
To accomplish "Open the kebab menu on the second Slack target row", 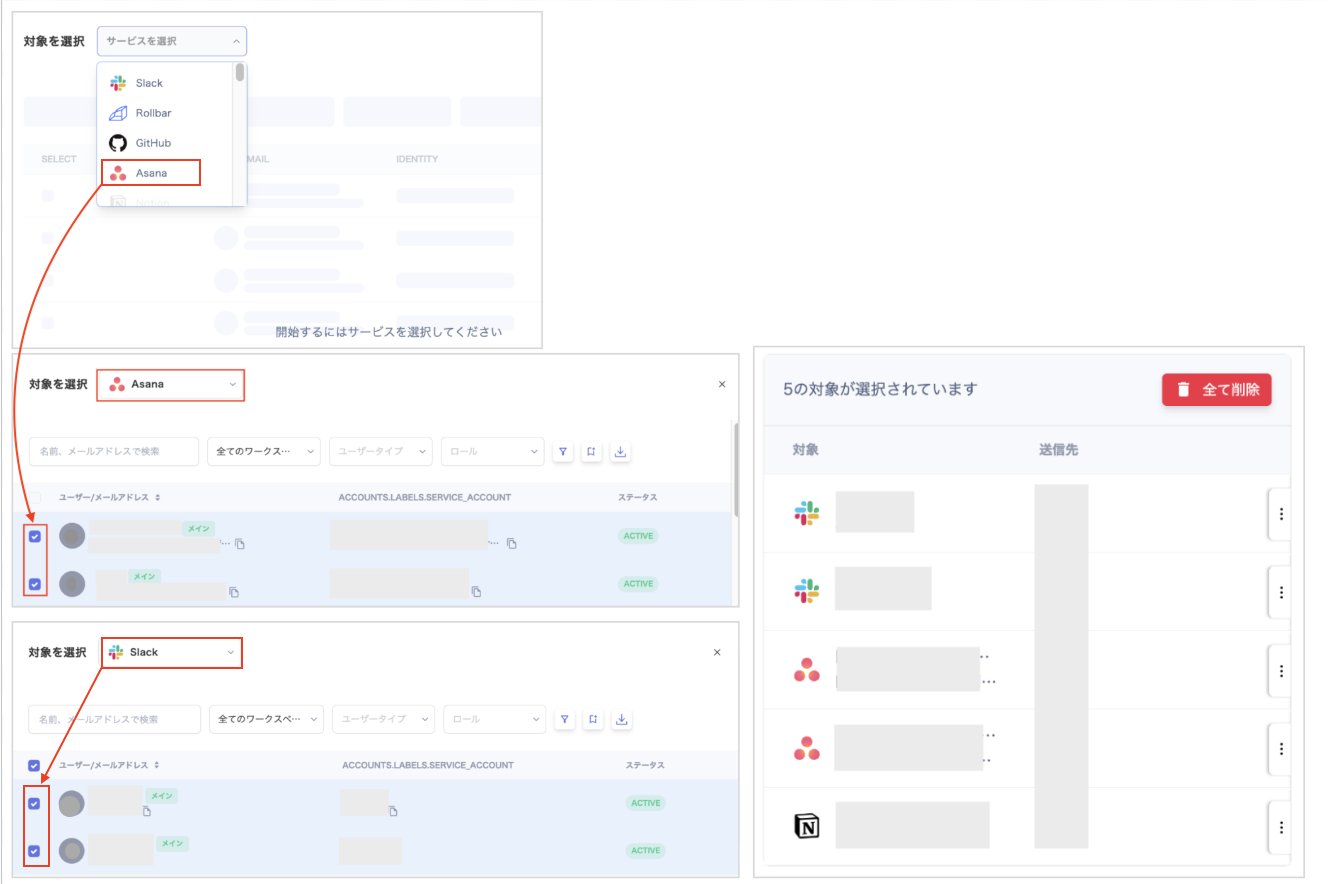I will click(1281, 592).
